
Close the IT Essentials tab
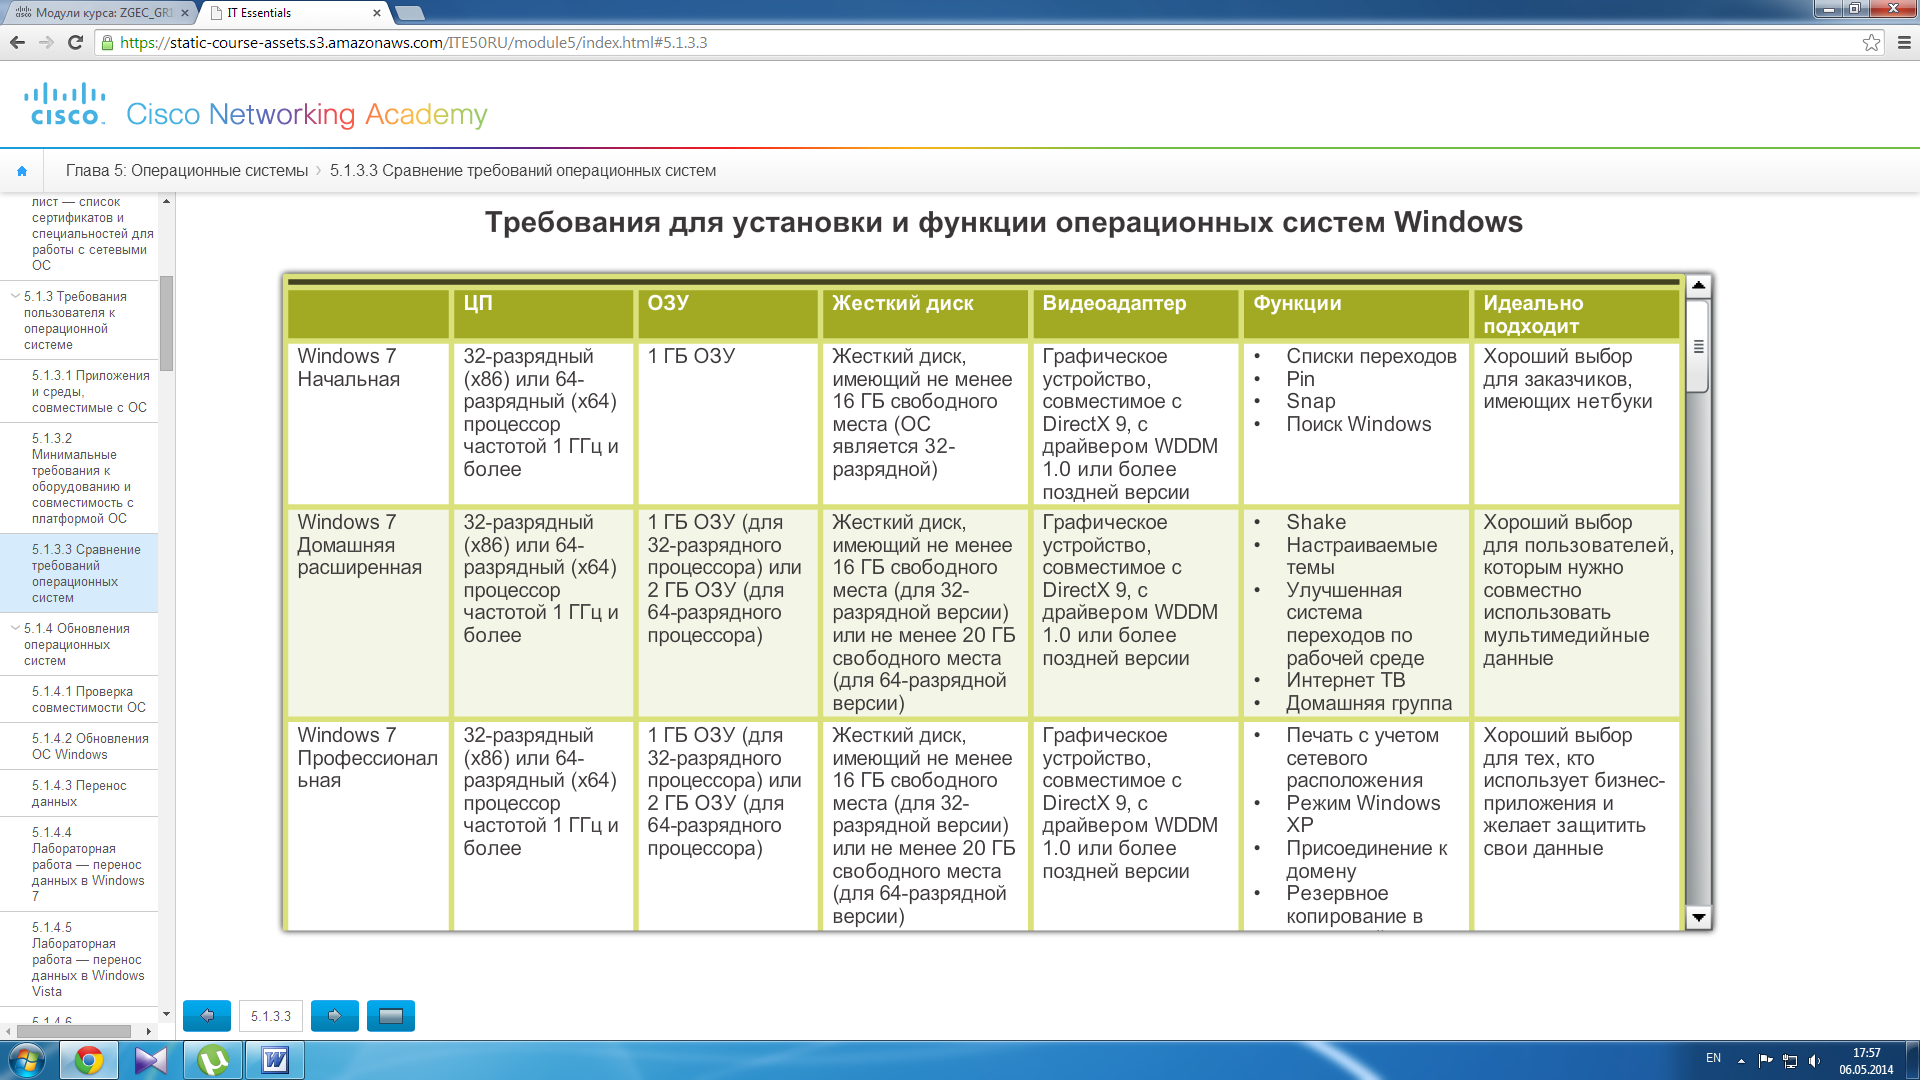[x=376, y=13]
